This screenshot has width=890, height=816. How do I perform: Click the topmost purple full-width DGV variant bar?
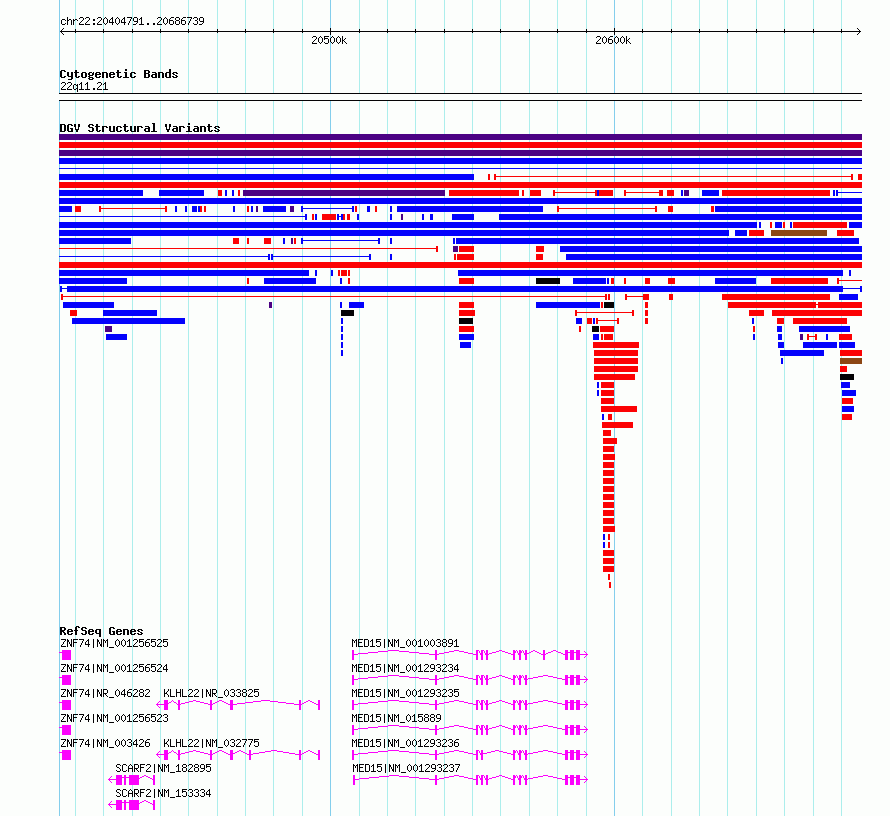tap(460, 137)
